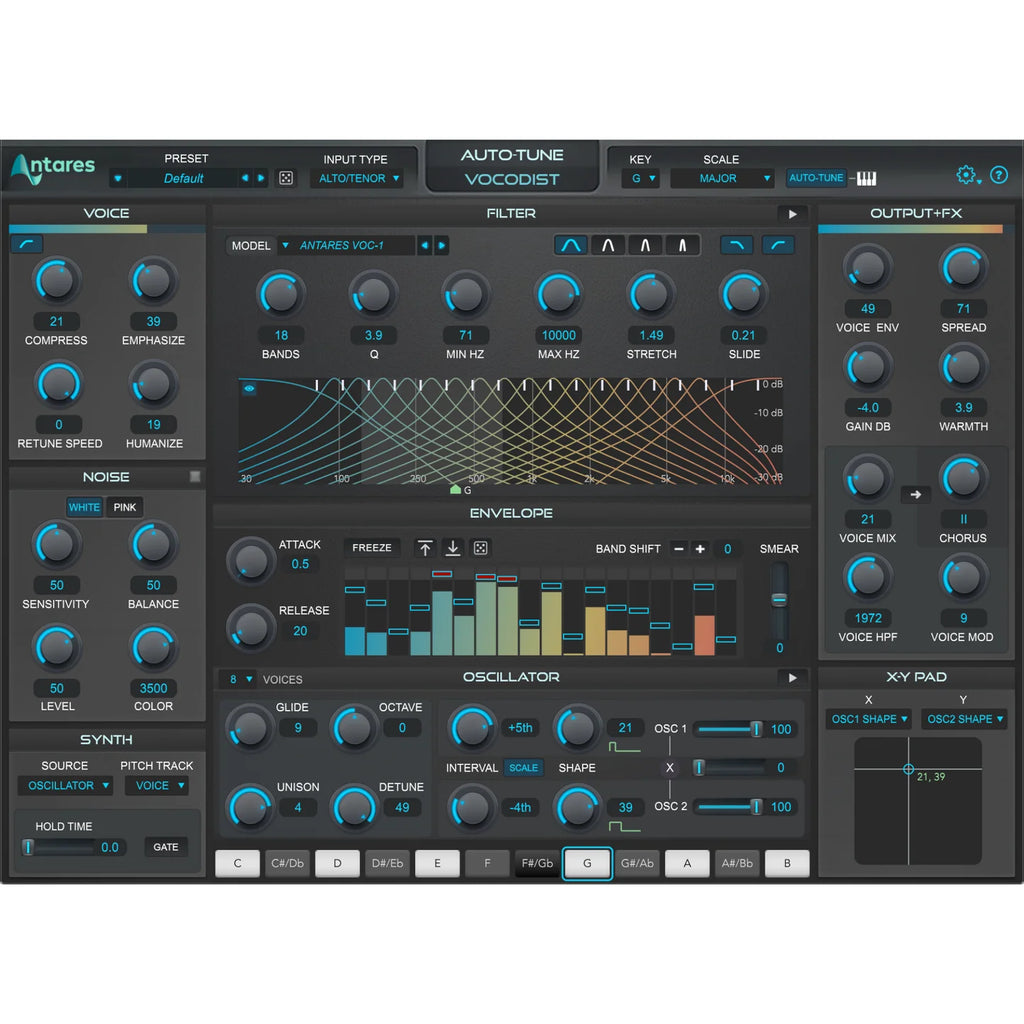The width and height of the screenshot is (1024, 1024).
Task: Open the Input Type Alto/Tenor dropdown
Action: click(x=356, y=179)
